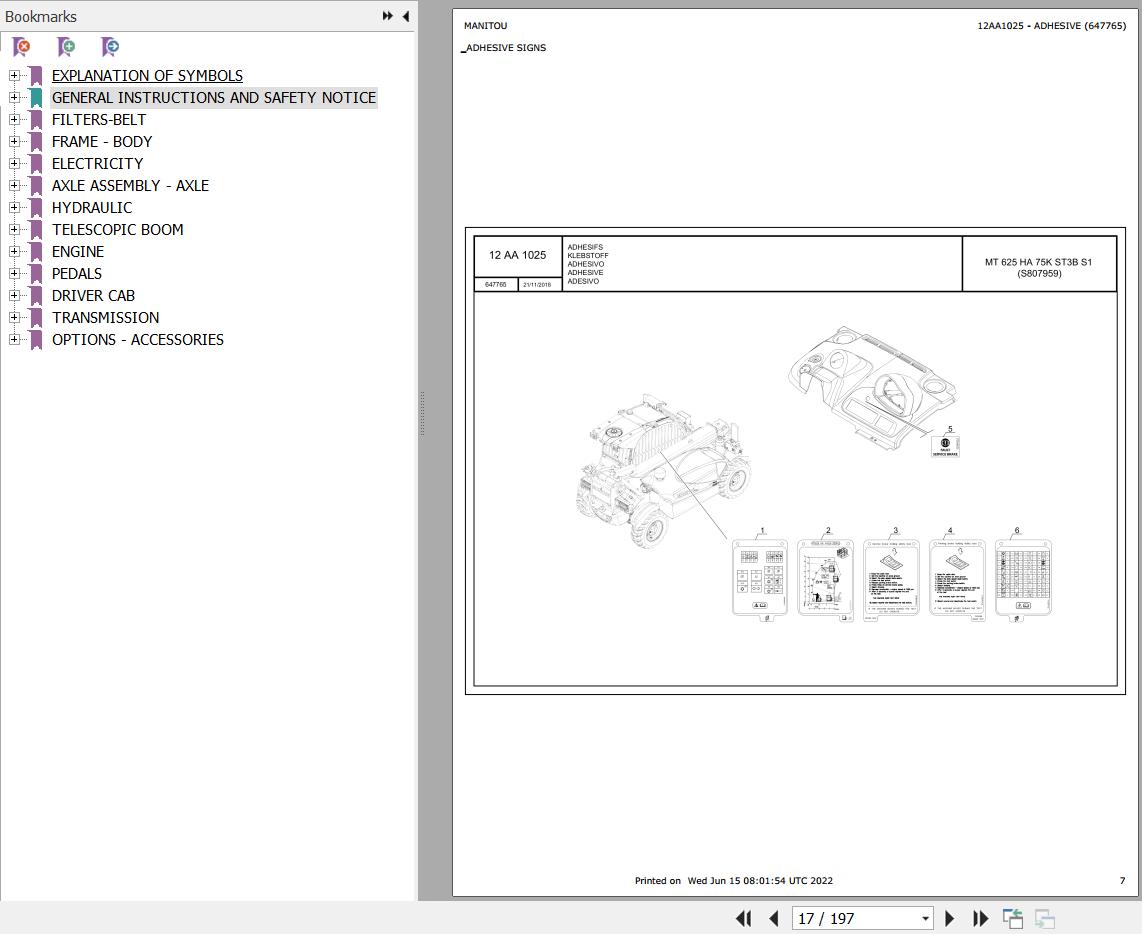Click adhesive sign thumbnail number 6

click(1023, 579)
